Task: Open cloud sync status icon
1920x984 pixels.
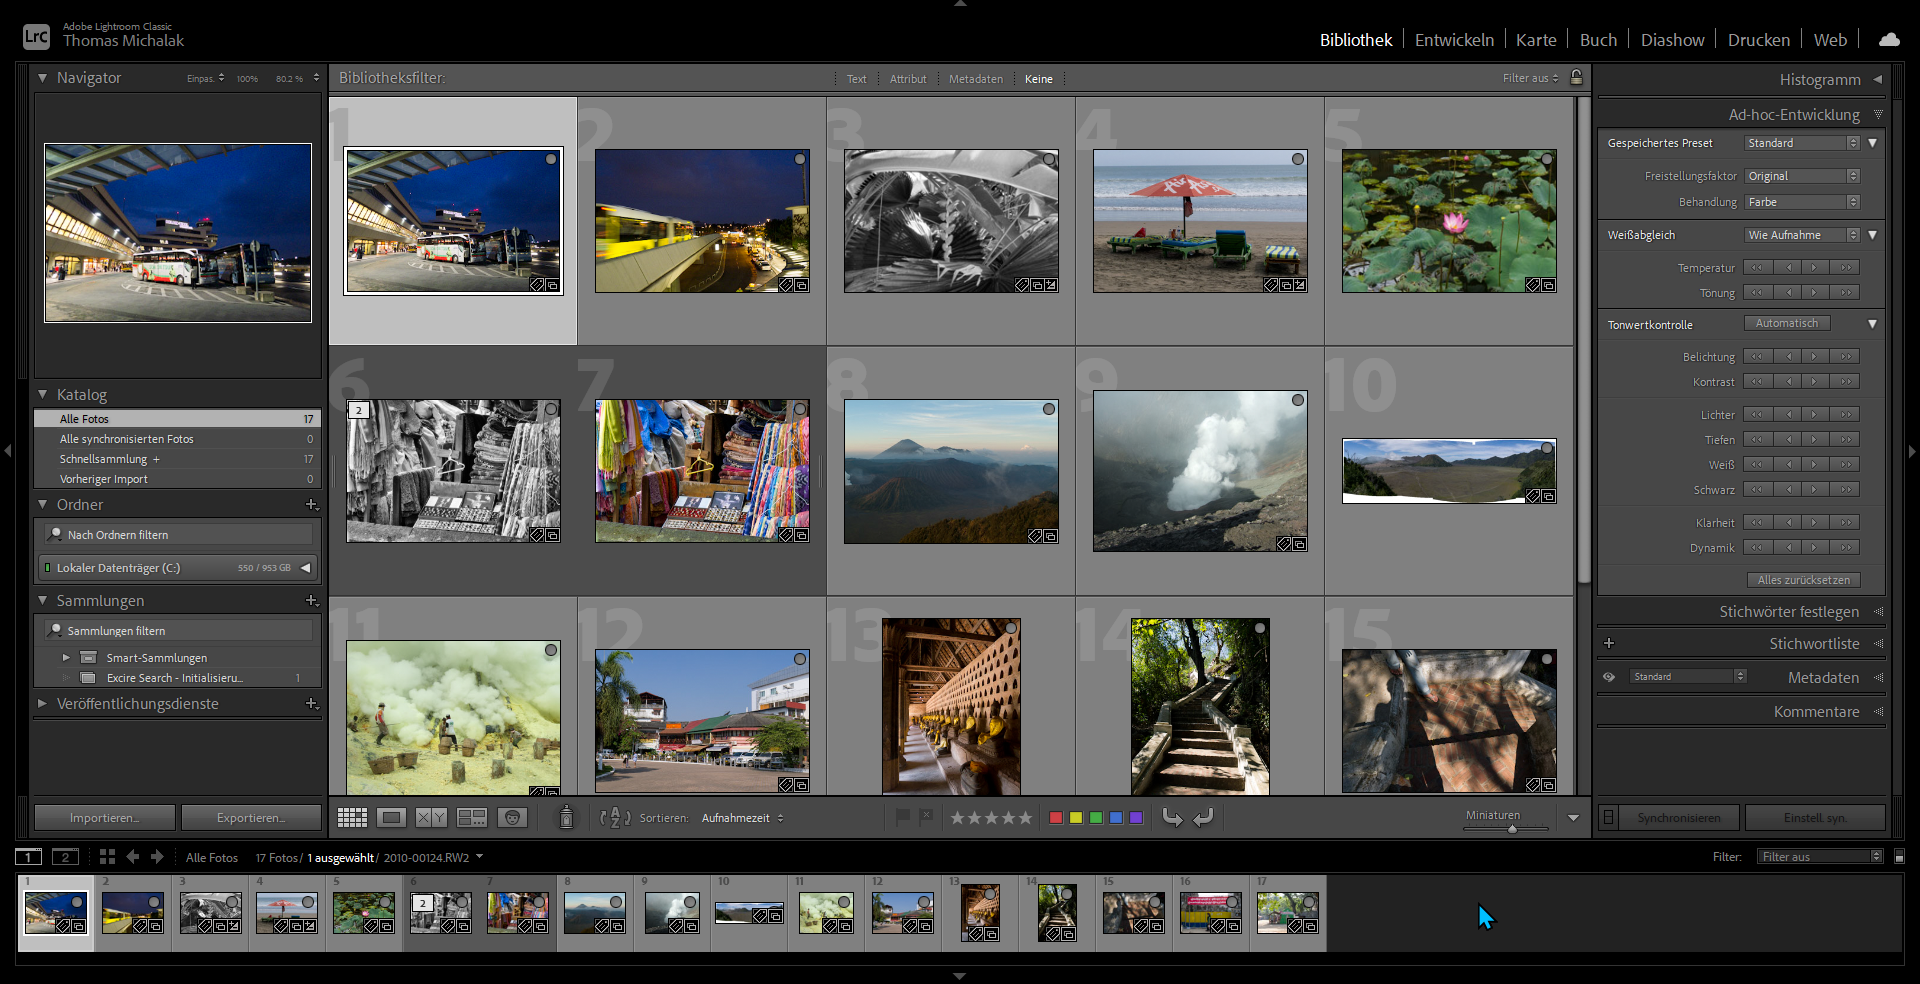Action: tap(1889, 40)
